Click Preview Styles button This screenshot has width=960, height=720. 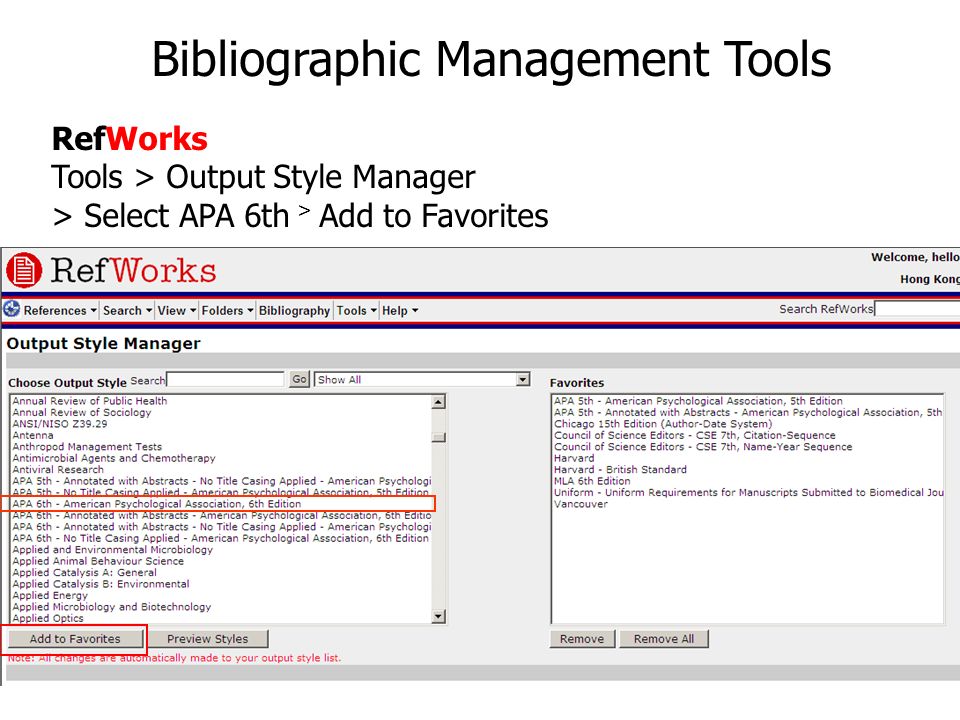(208, 639)
